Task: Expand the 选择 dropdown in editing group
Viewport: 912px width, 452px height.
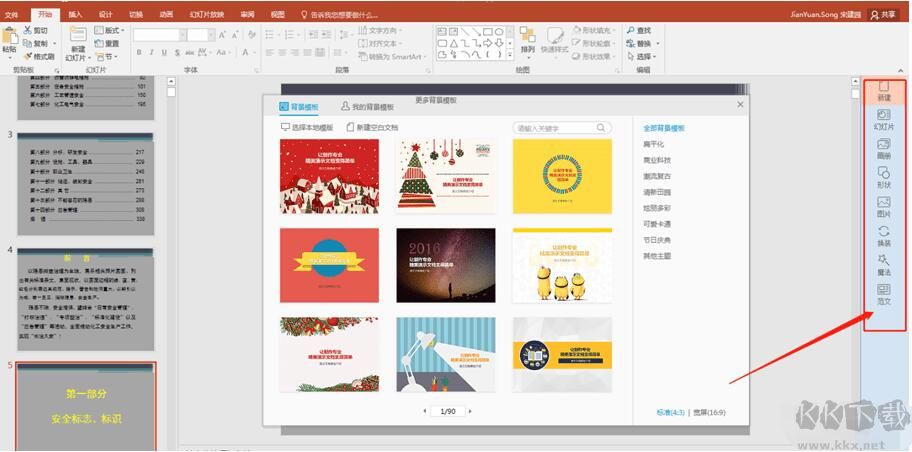Action: [x=643, y=56]
